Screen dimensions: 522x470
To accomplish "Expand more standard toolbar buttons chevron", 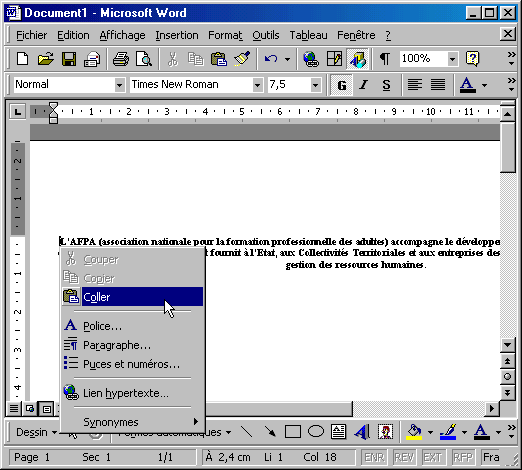I will pos(511,59).
